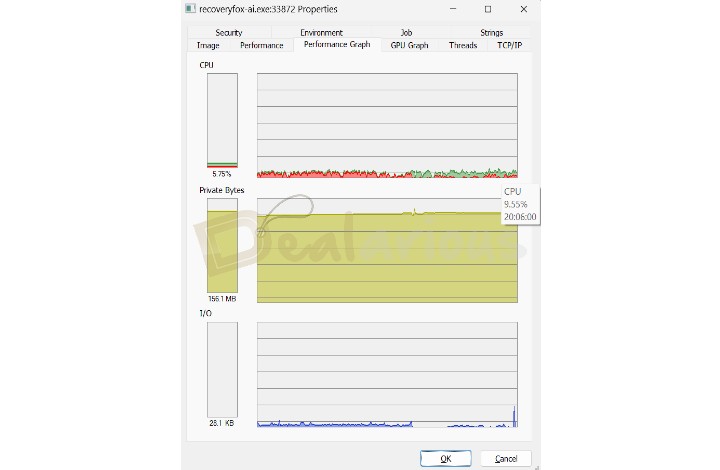Click the Private Bytes label
Image resolution: width=720 pixels, height=470 pixels.
[x=222, y=190]
